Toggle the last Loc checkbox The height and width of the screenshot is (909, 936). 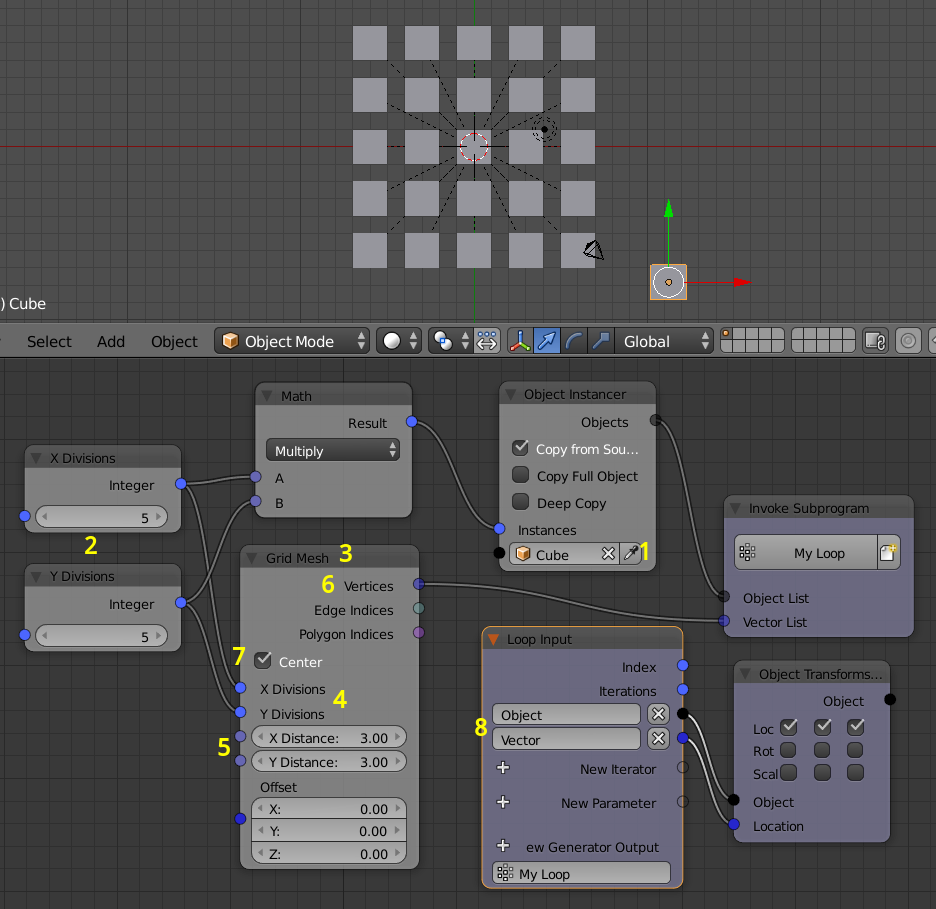click(x=855, y=727)
